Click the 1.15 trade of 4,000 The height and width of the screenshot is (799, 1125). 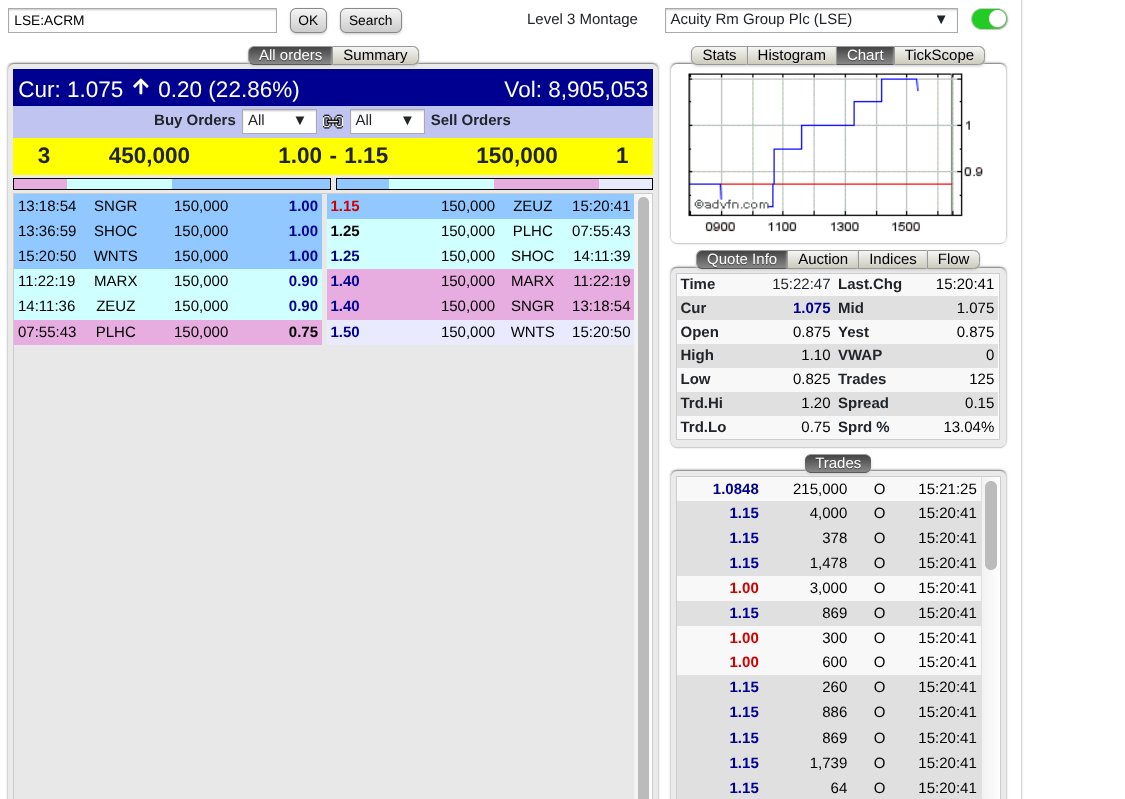coord(829,514)
